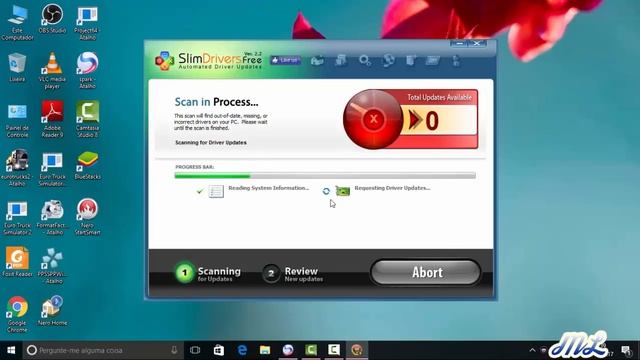640x360 pixels.
Task: Click the stacked documents icon in SlimDrivers toolbar
Action: point(340,61)
